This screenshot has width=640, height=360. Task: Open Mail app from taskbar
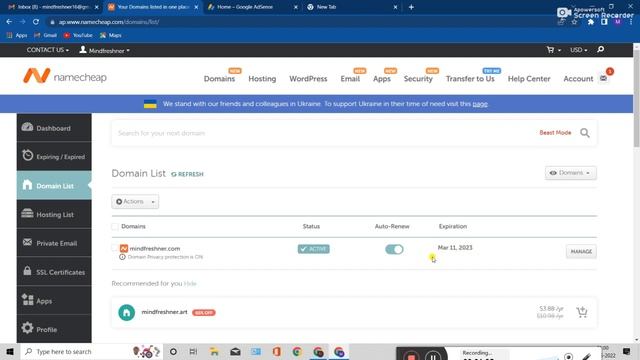(x=235, y=351)
